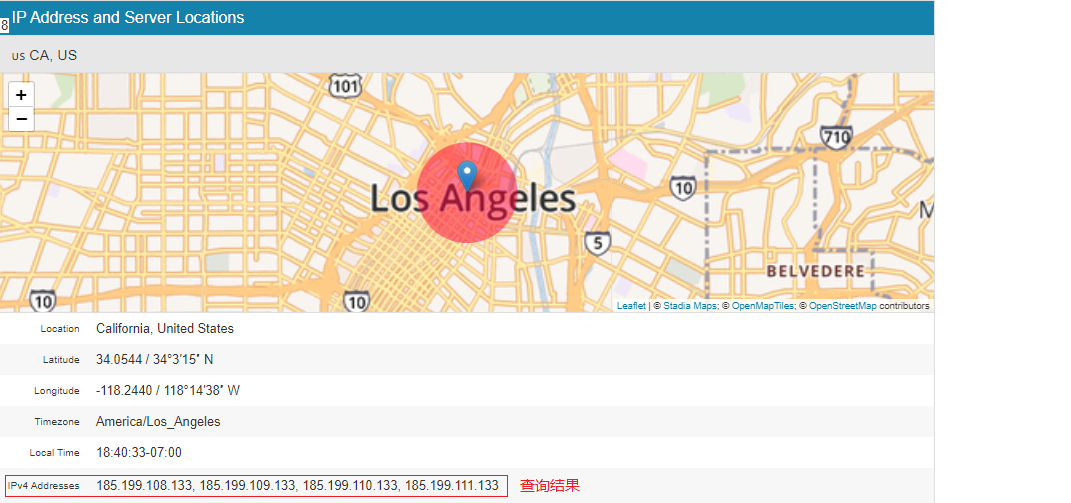Click the blue map location marker
Screen dimensions: 1071x503
click(x=467, y=176)
